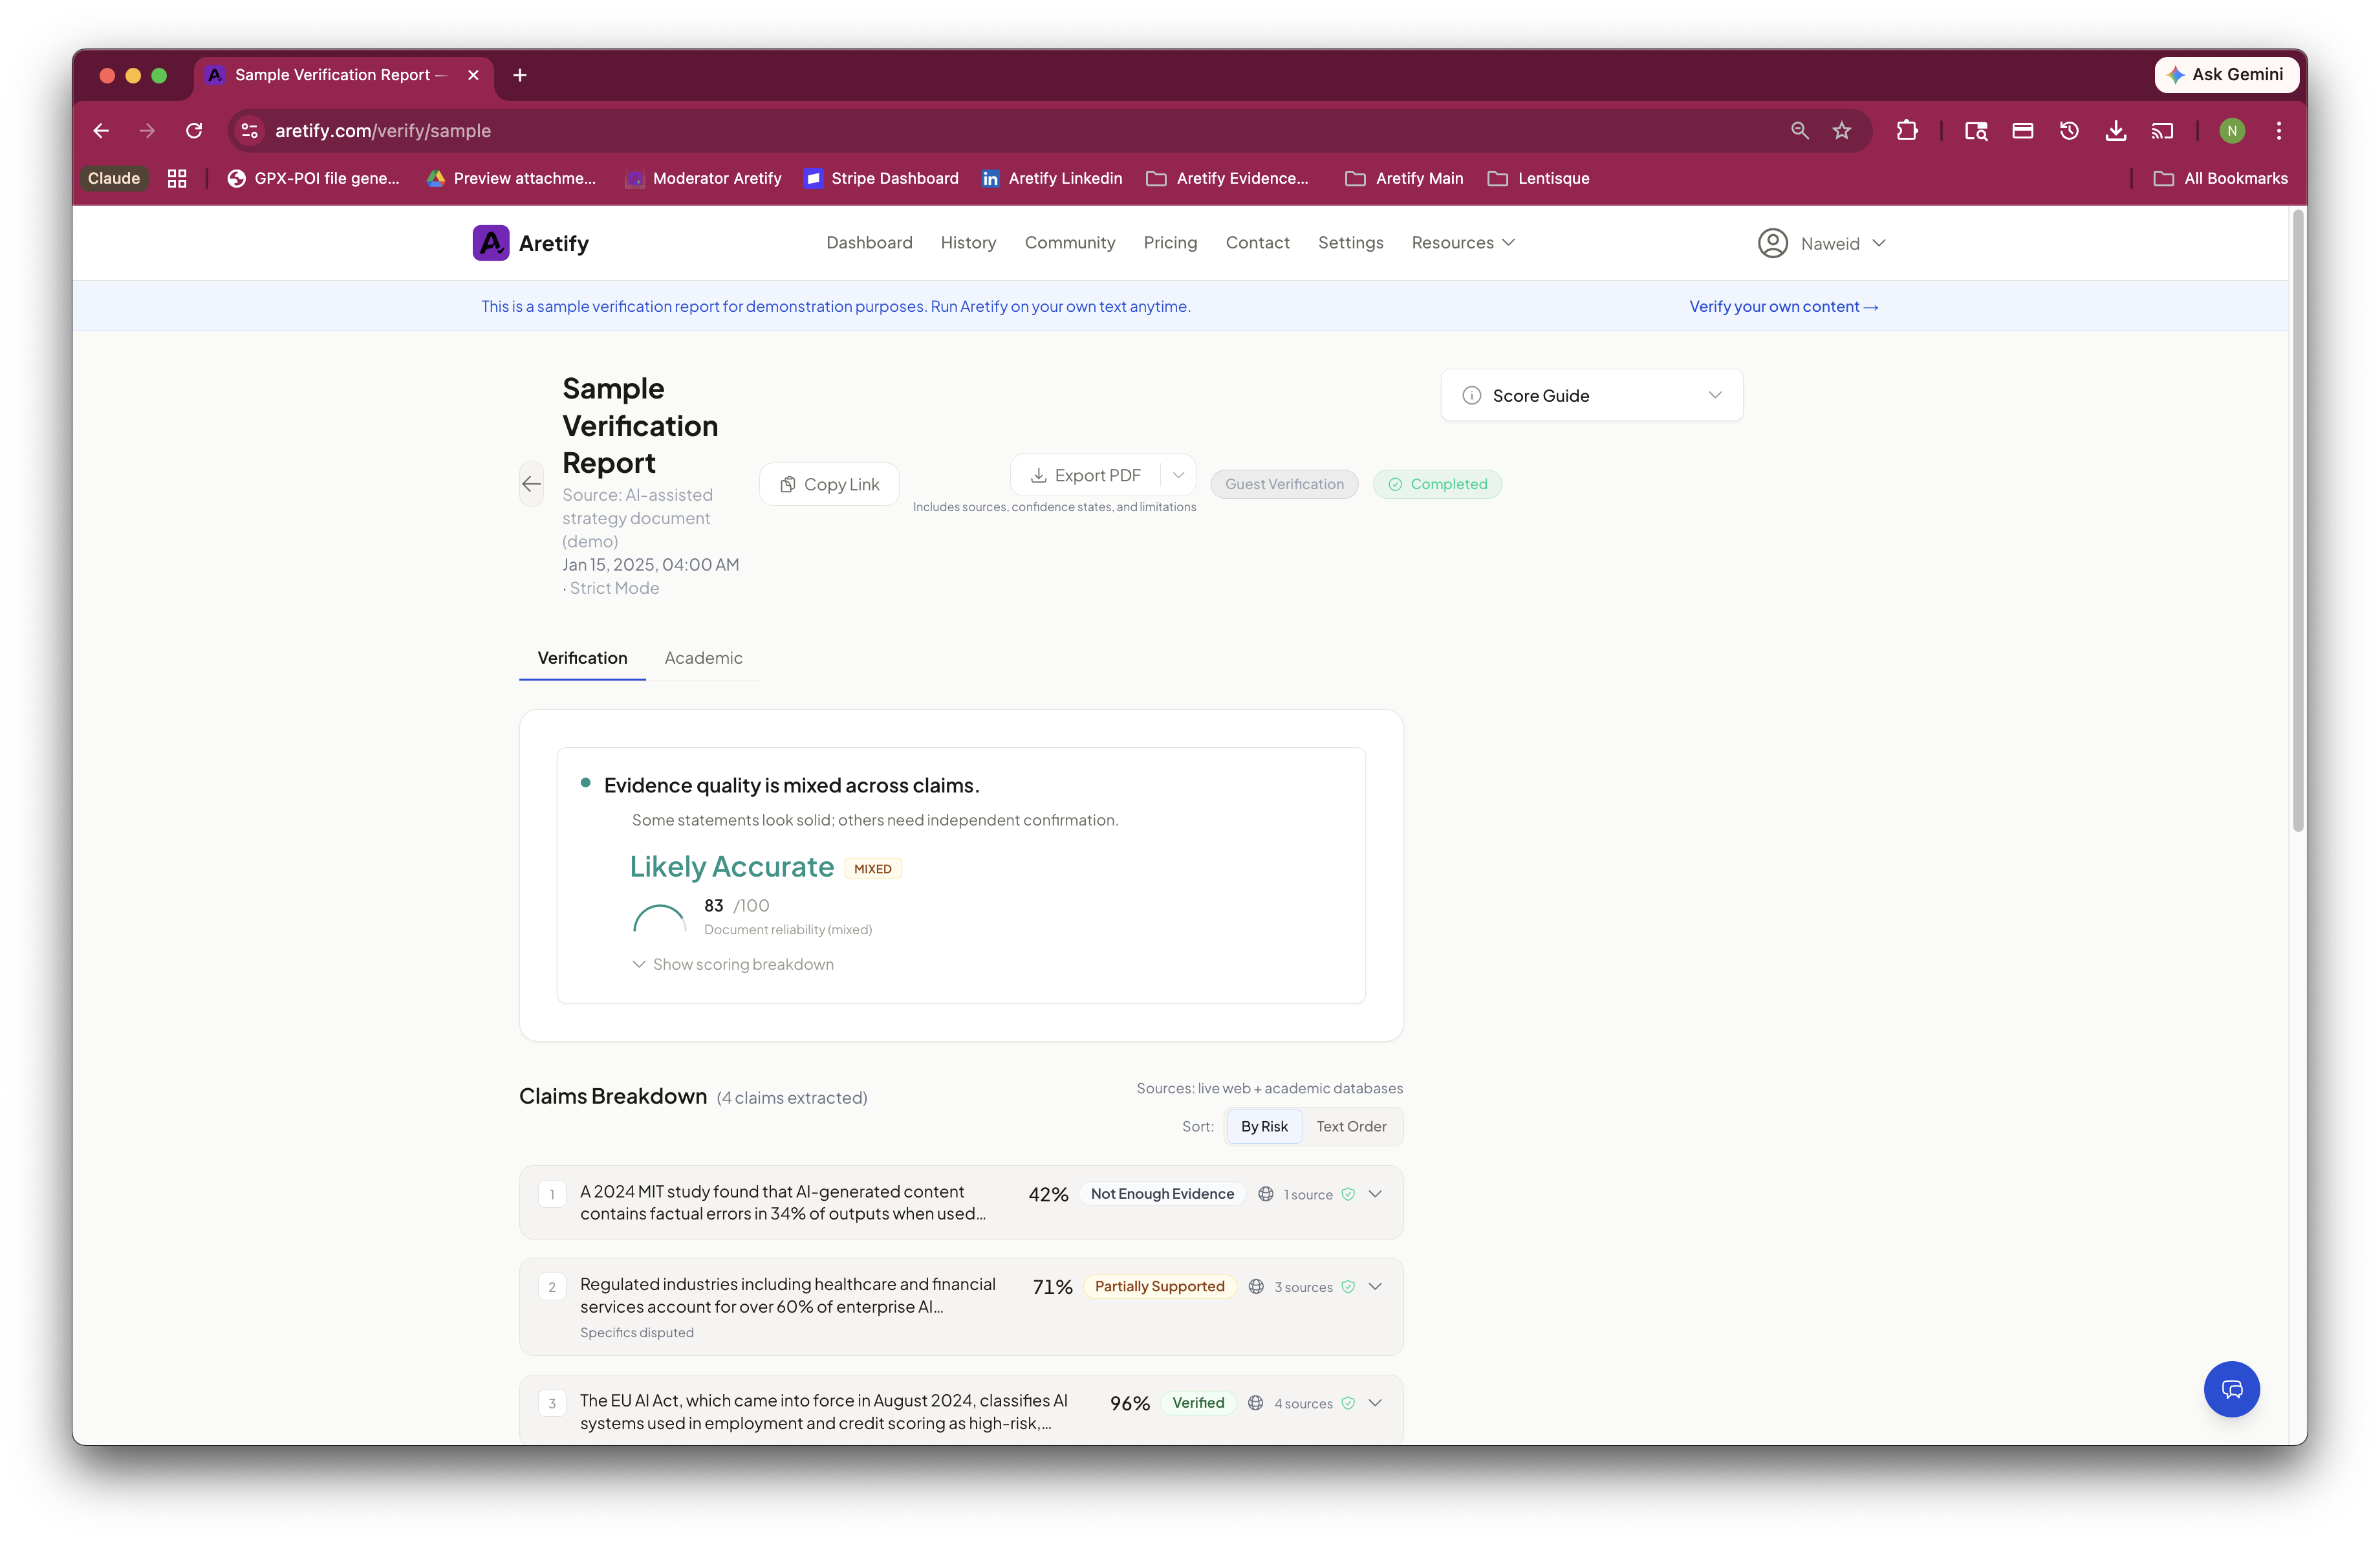Open site information icon in address bar
2380x1541 pixels.
pos(250,131)
